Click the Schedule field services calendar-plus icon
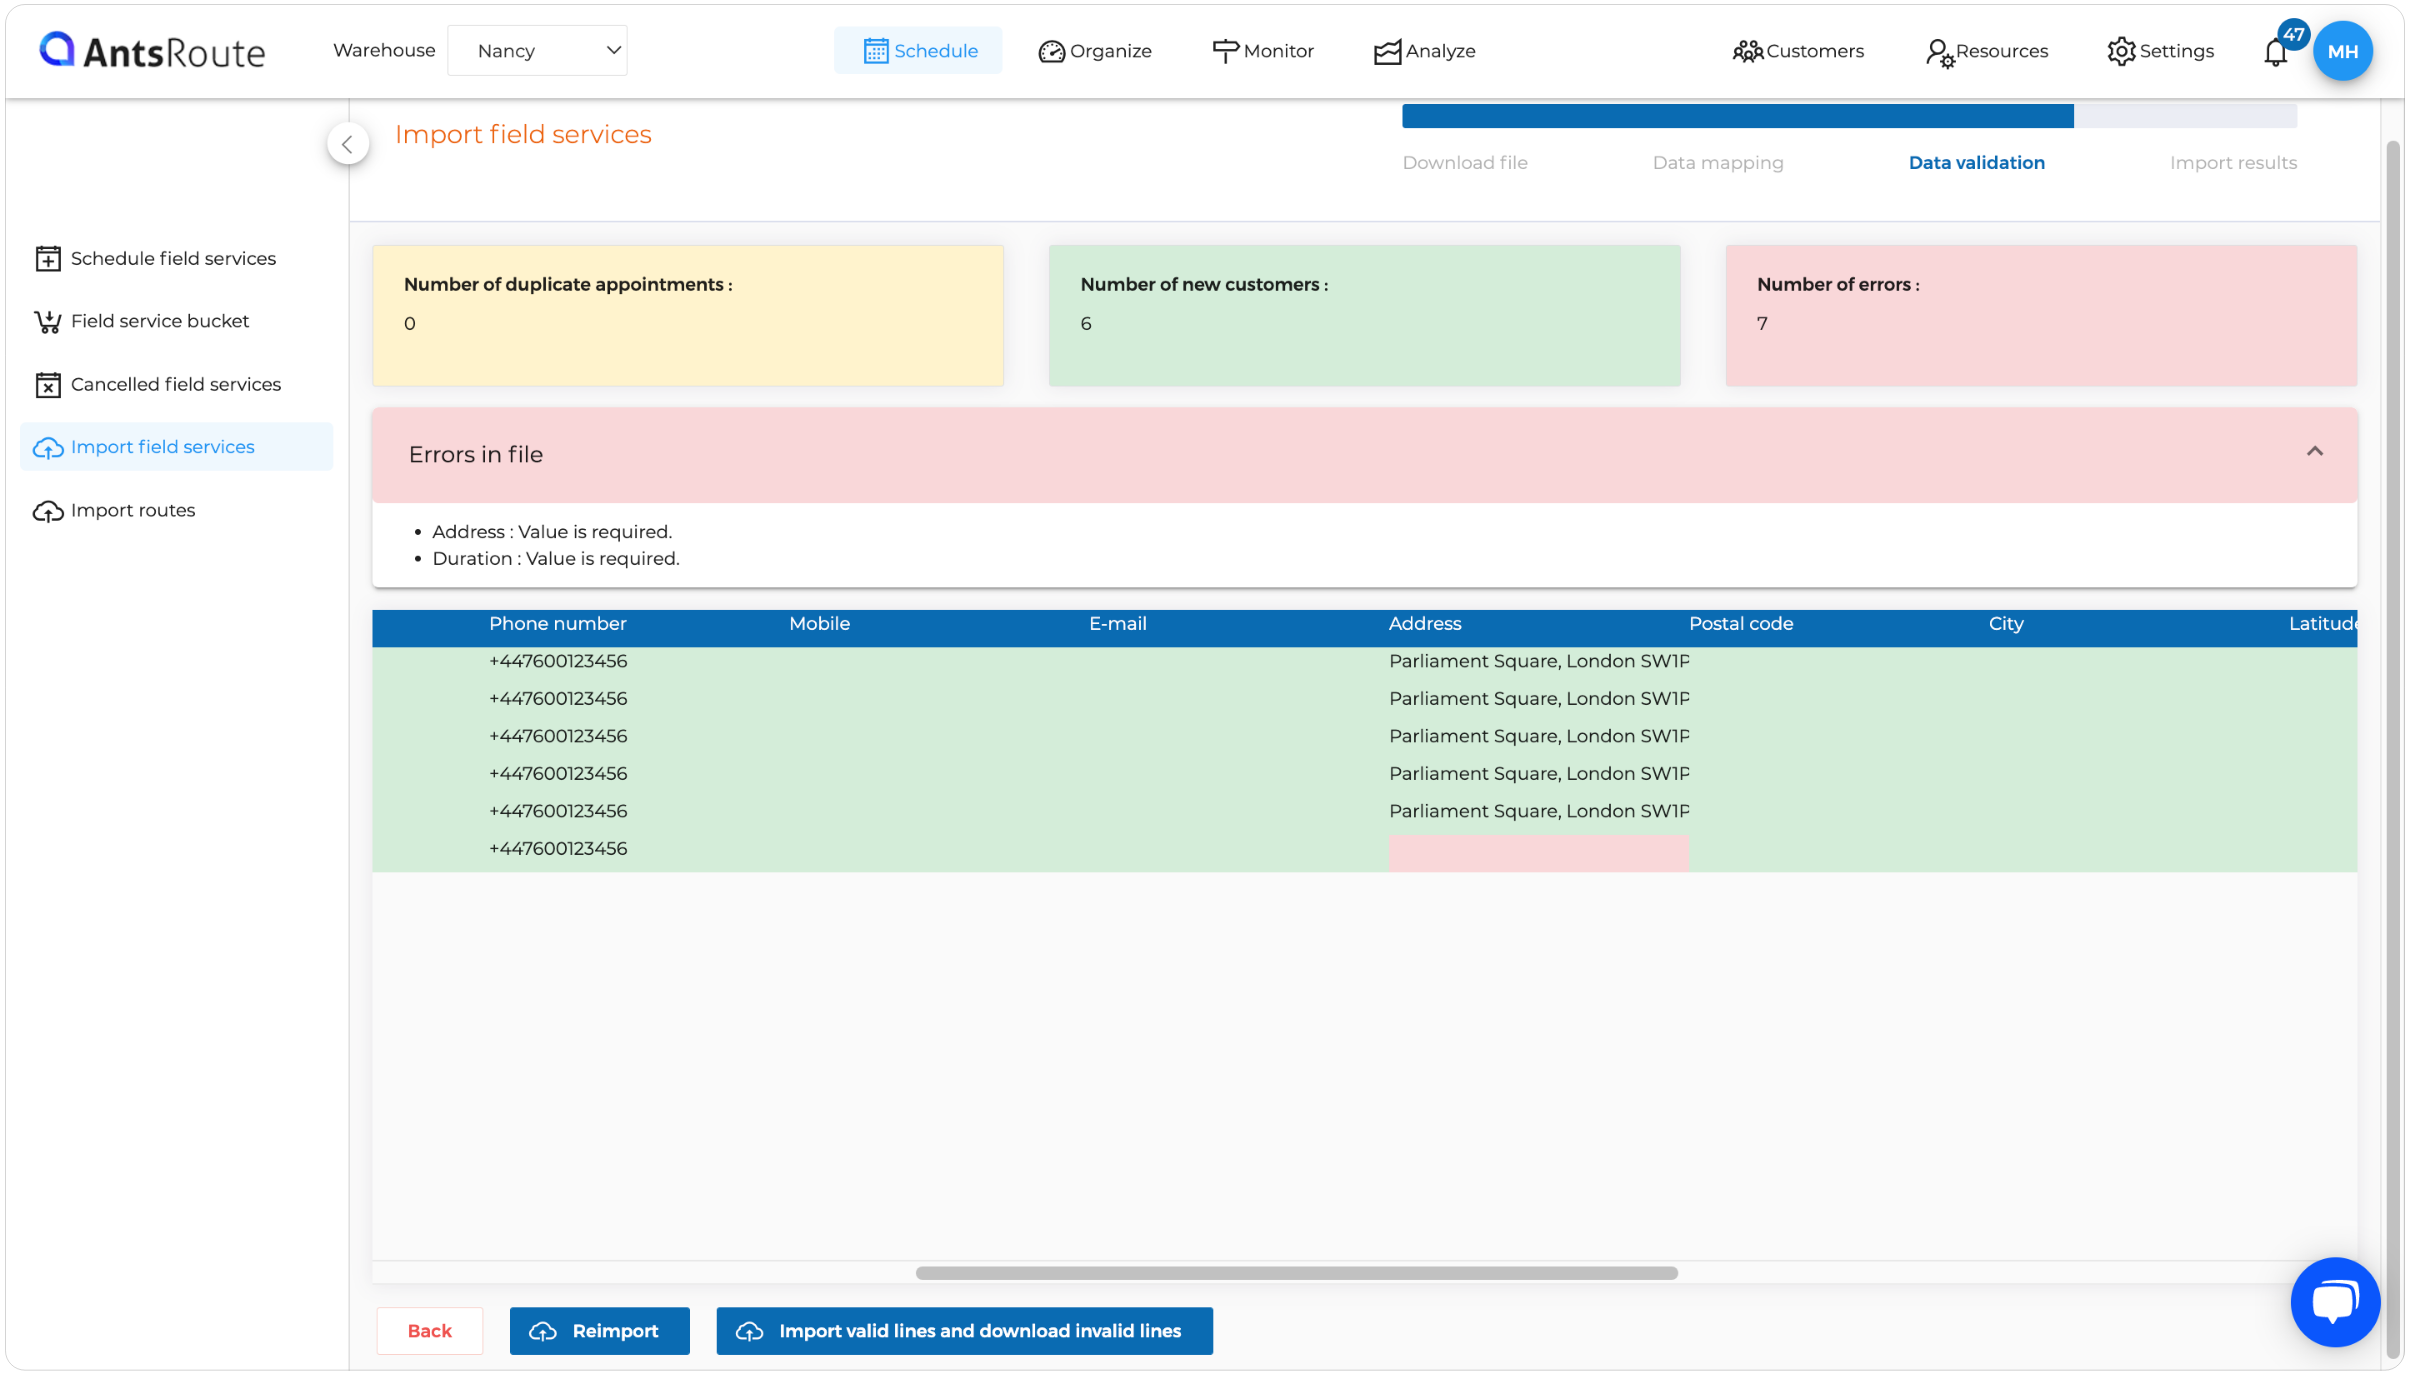 pyautogui.click(x=48, y=259)
